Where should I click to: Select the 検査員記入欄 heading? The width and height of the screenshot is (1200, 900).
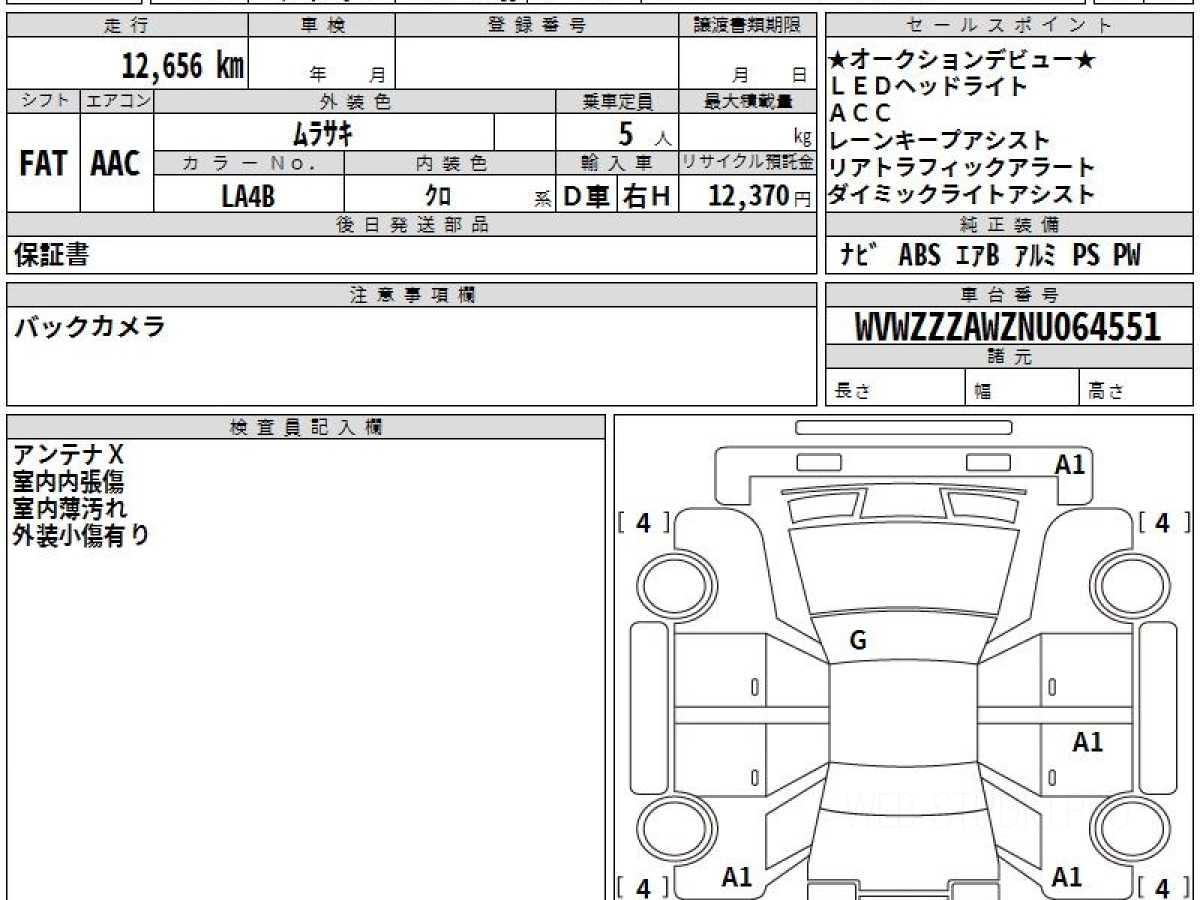pos(306,427)
